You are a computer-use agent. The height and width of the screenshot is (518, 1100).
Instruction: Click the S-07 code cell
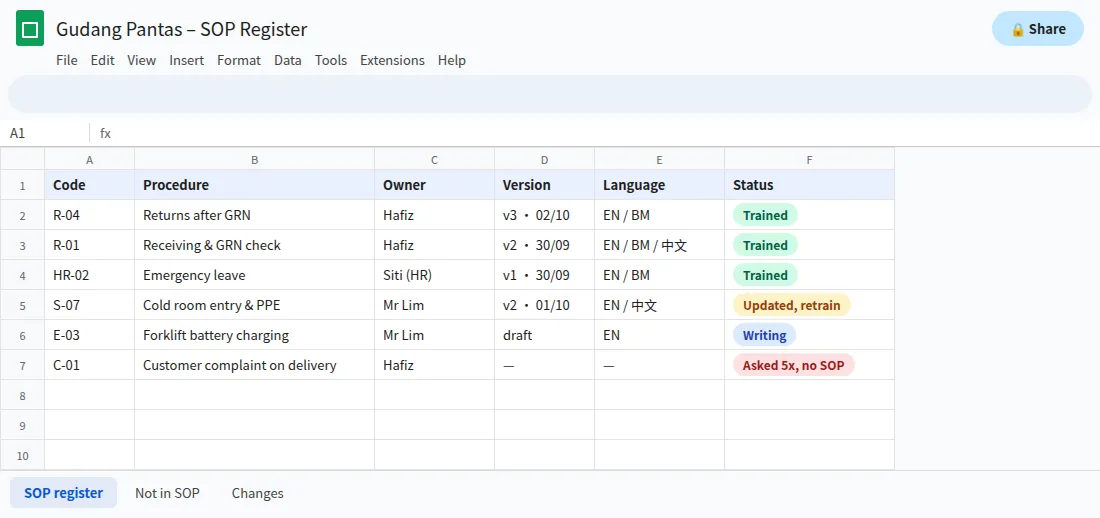(x=90, y=305)
